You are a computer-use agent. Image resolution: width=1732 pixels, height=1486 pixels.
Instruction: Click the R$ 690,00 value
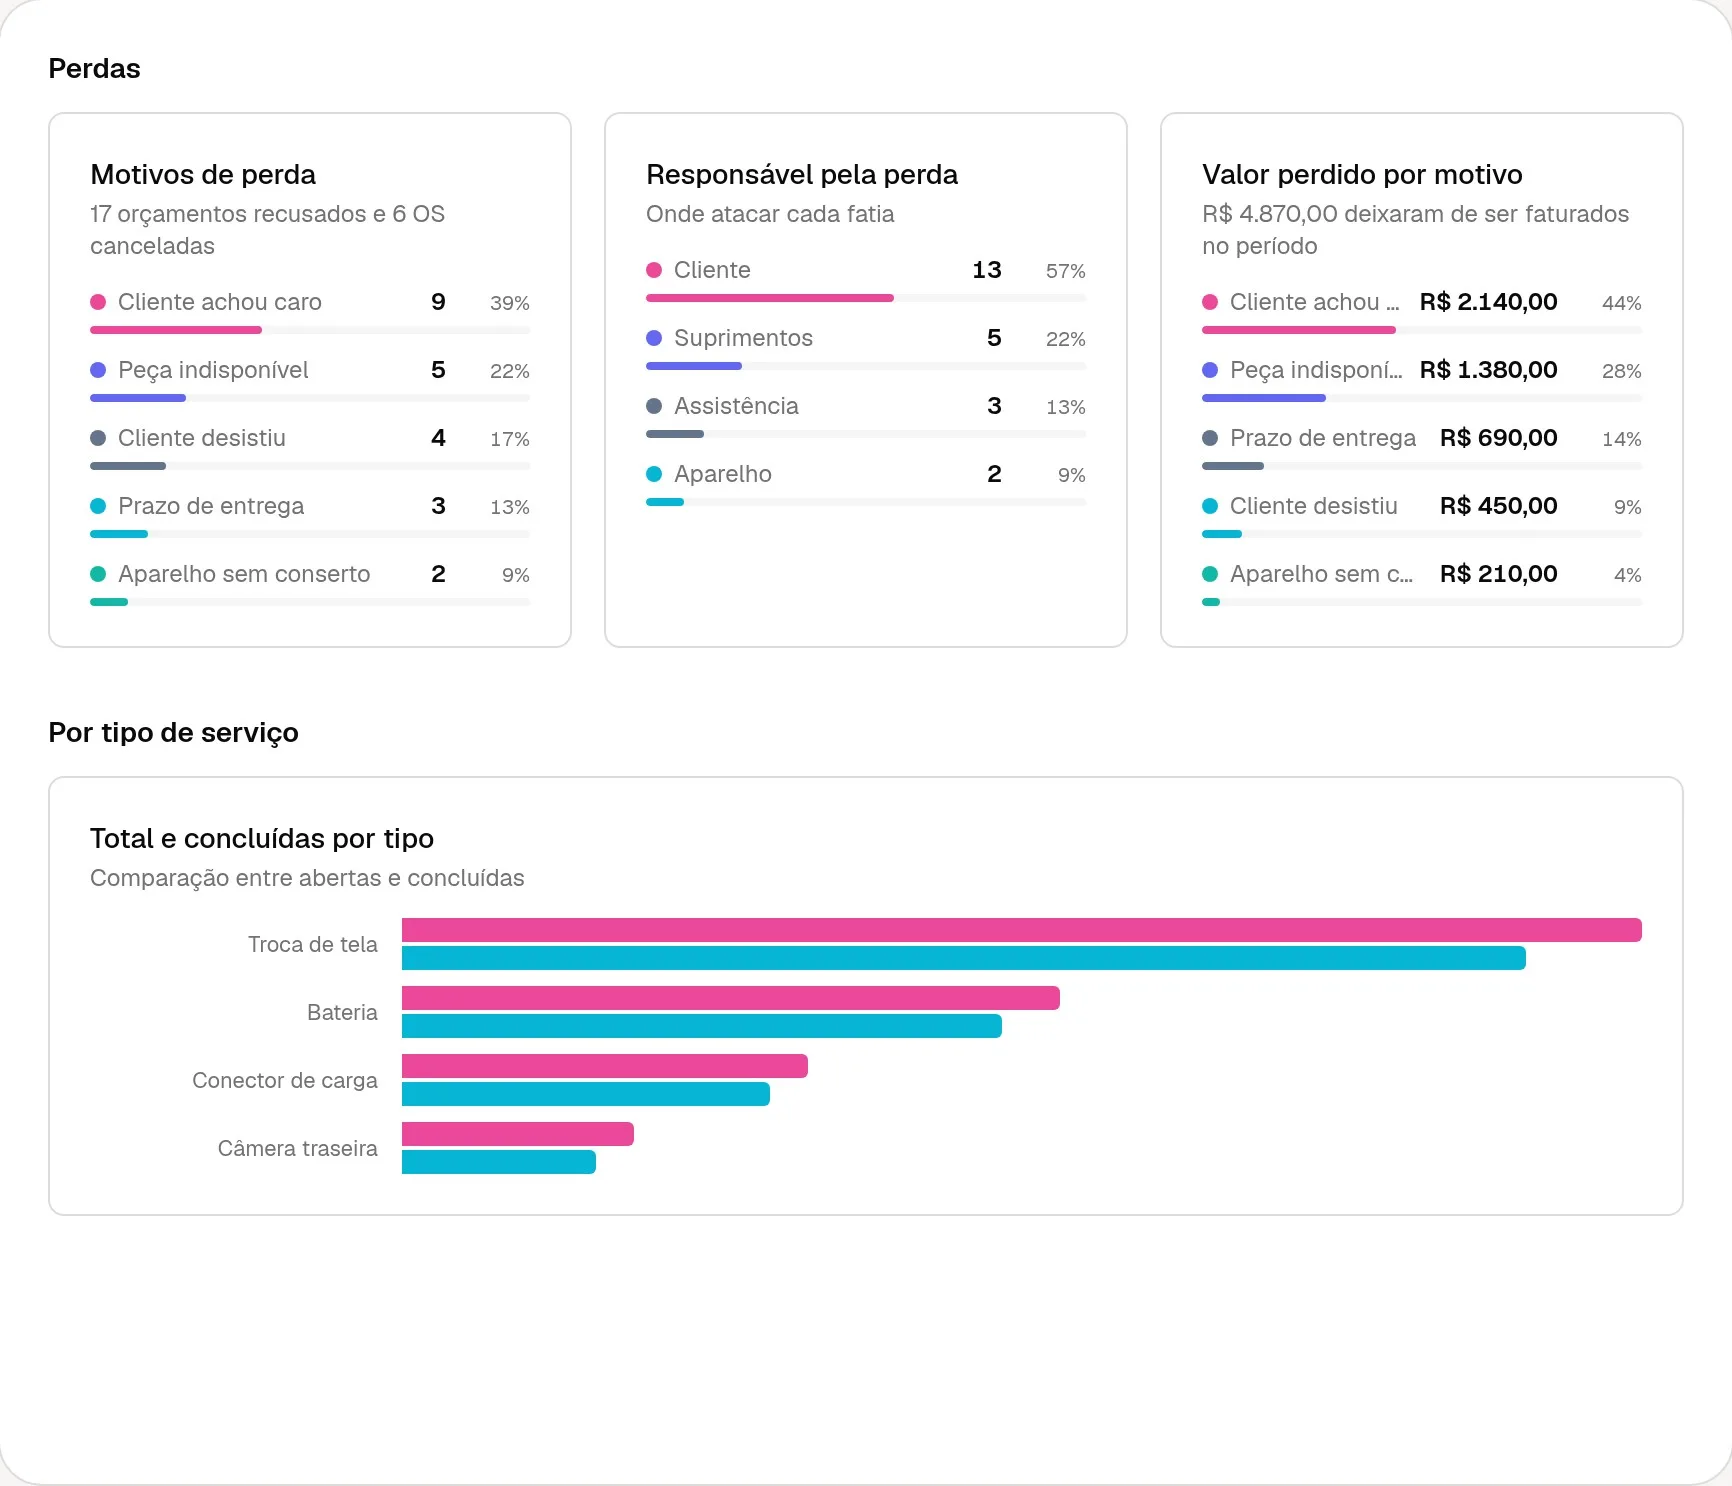[1498, 438]
